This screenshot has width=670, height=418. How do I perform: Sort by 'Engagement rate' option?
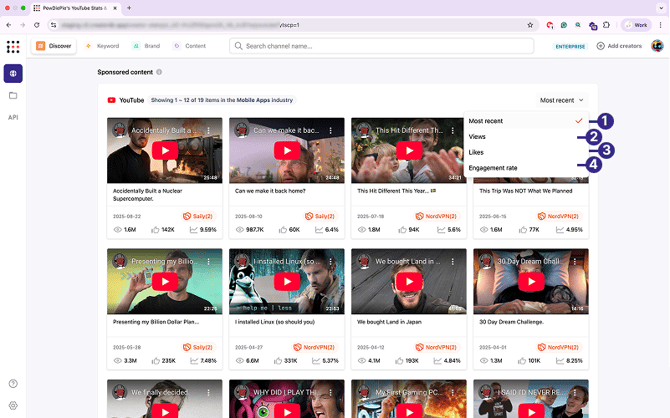494,168
